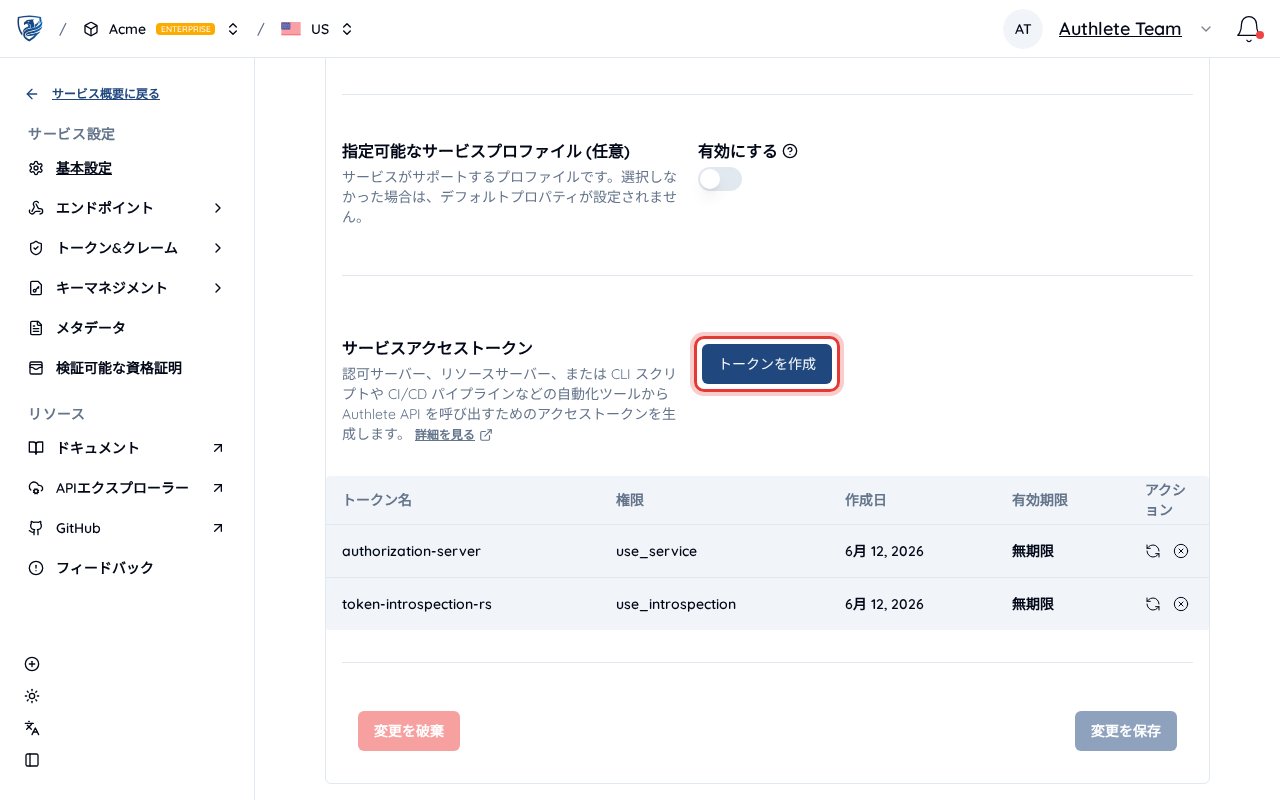Click the ドキュメント book icon
Image resolution: width=1280 pixels, height=800 pixels.
click(x=36, y=448)
